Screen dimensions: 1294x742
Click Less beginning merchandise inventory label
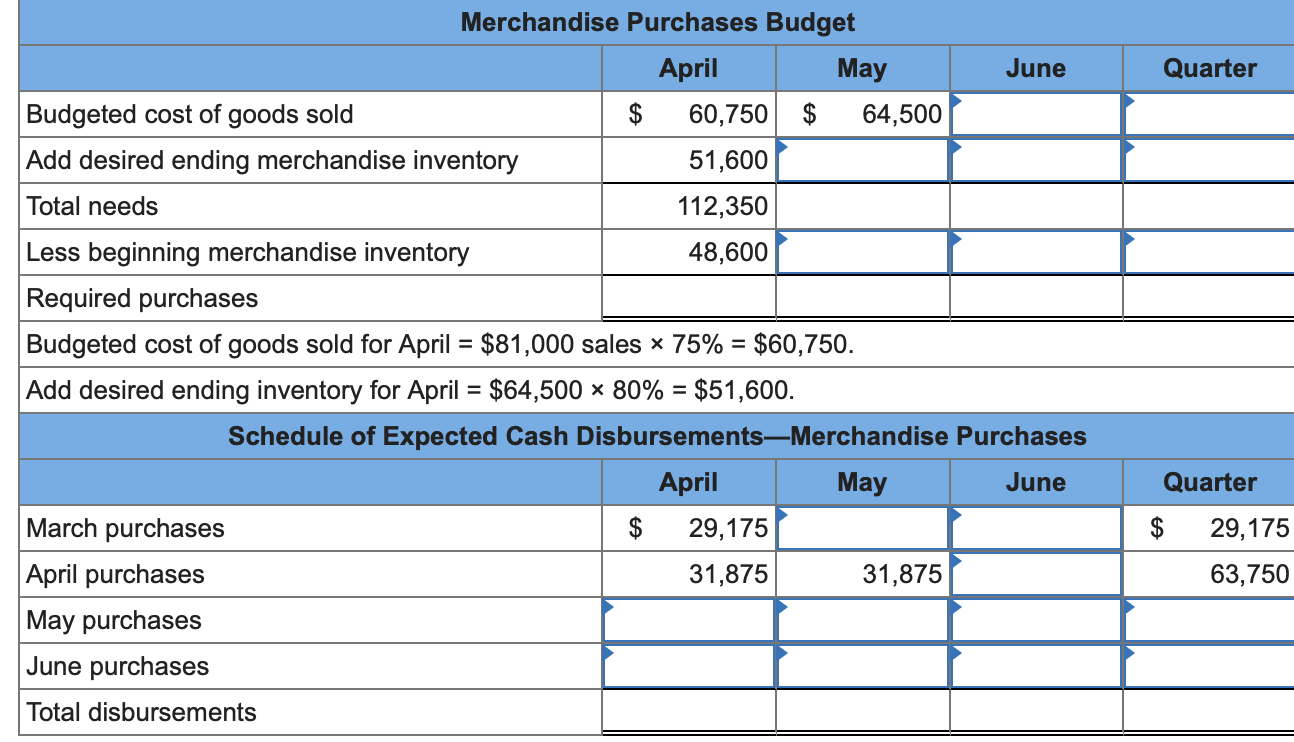point(247,253)
